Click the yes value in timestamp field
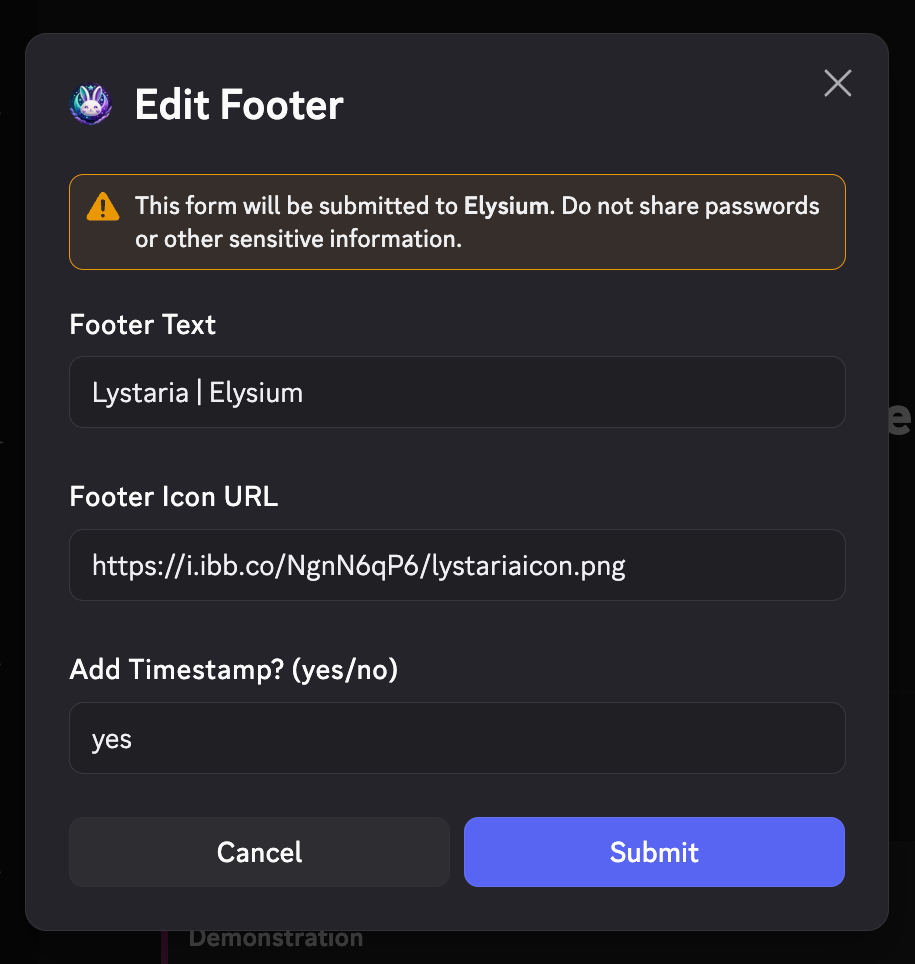915x964 pixels. pyautogui.click(x=112, y=740)
